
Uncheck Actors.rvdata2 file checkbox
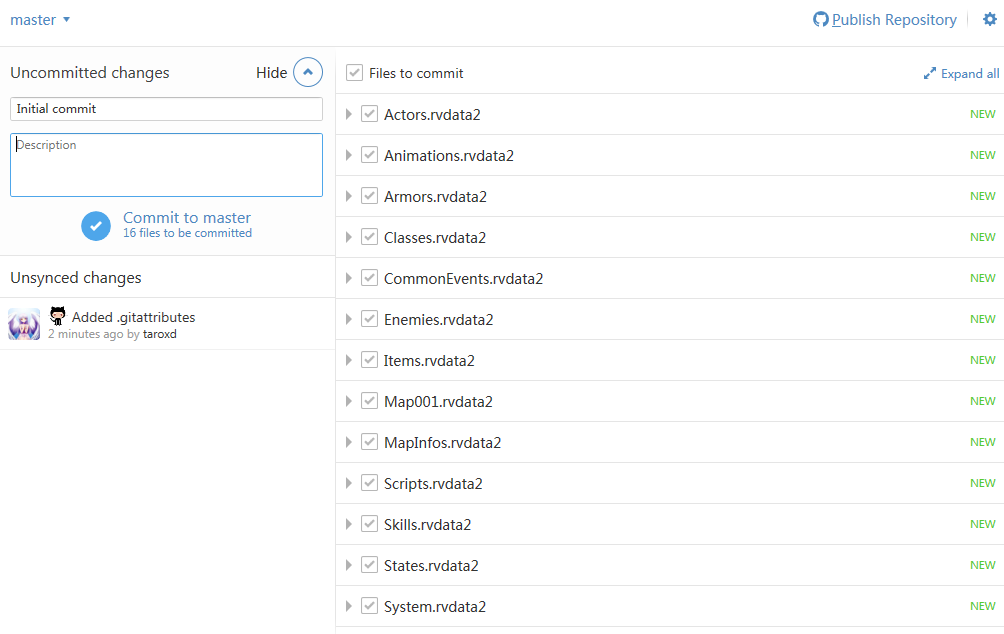click(369, 114)
